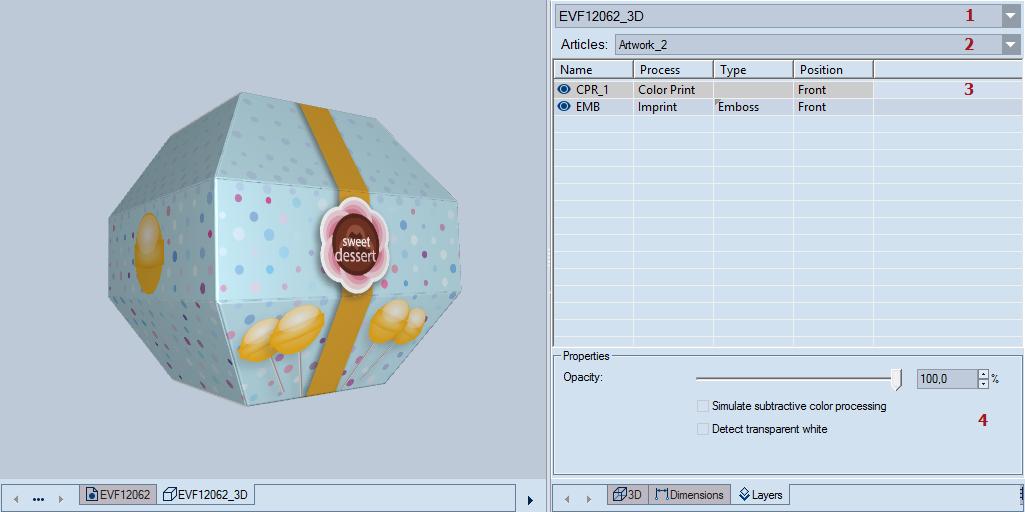Switch to the EVF12062 drawing tab
The image size is (1025, 512).
(x=118, y=494)
